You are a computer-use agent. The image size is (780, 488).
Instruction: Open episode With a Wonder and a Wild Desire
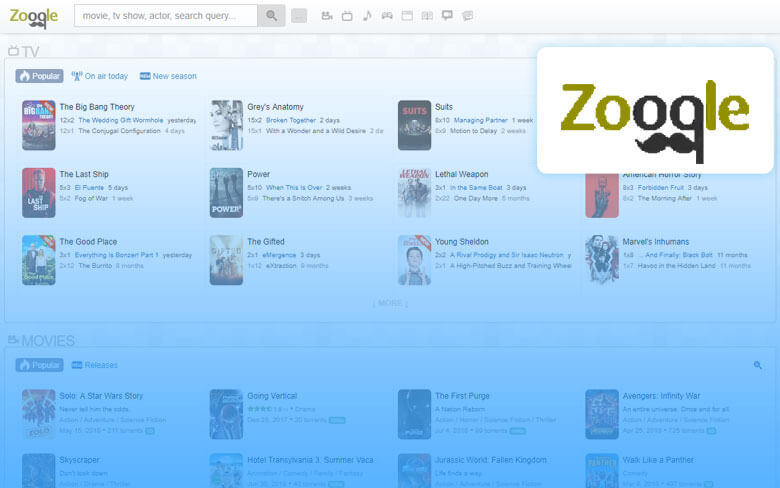click(x=316, y=131)
